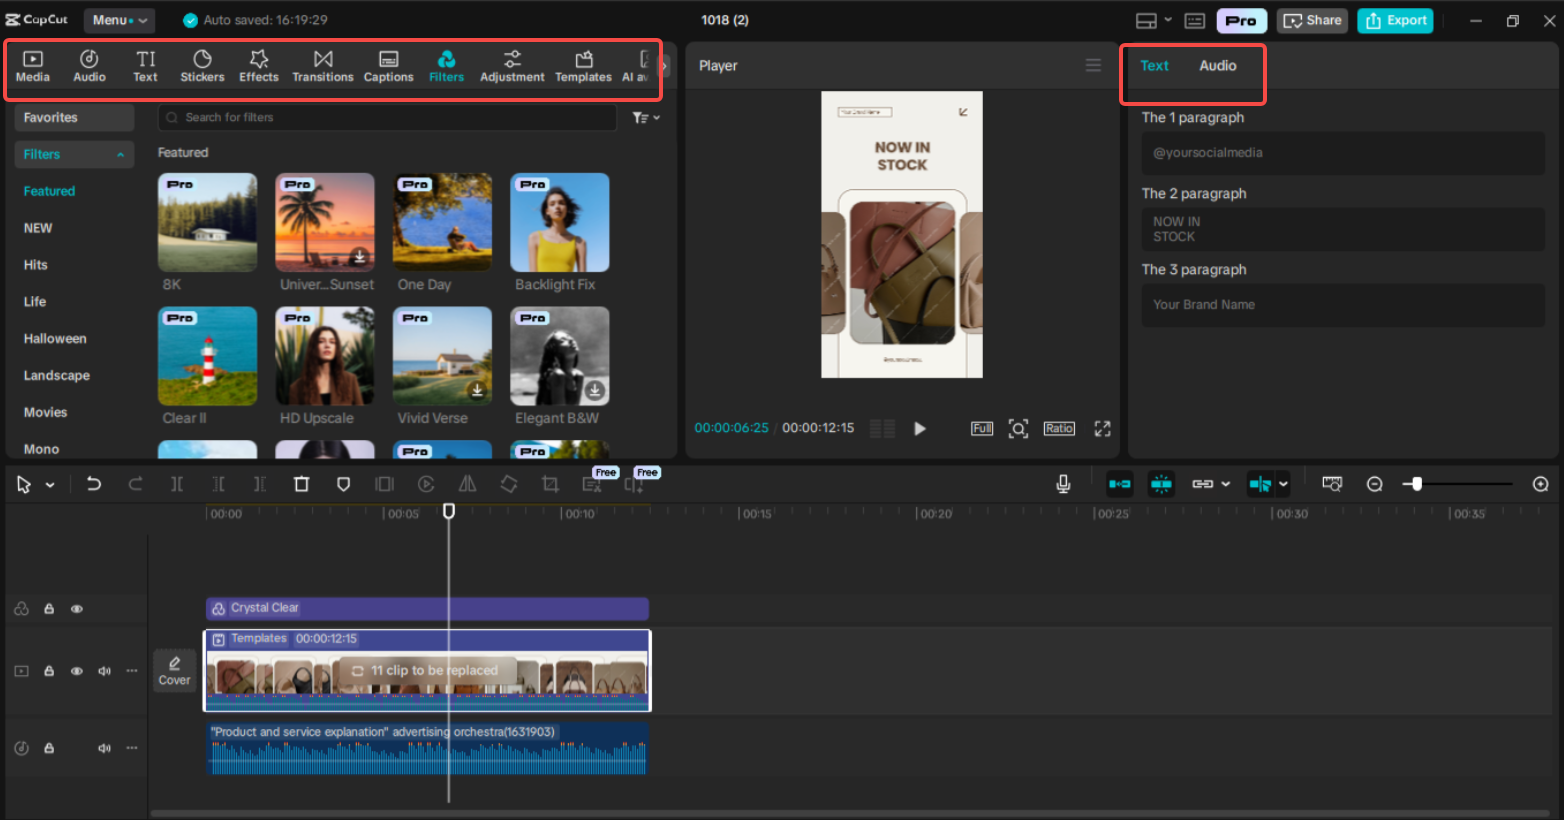Open preview axis dropdown arrow

(1283, 484)
